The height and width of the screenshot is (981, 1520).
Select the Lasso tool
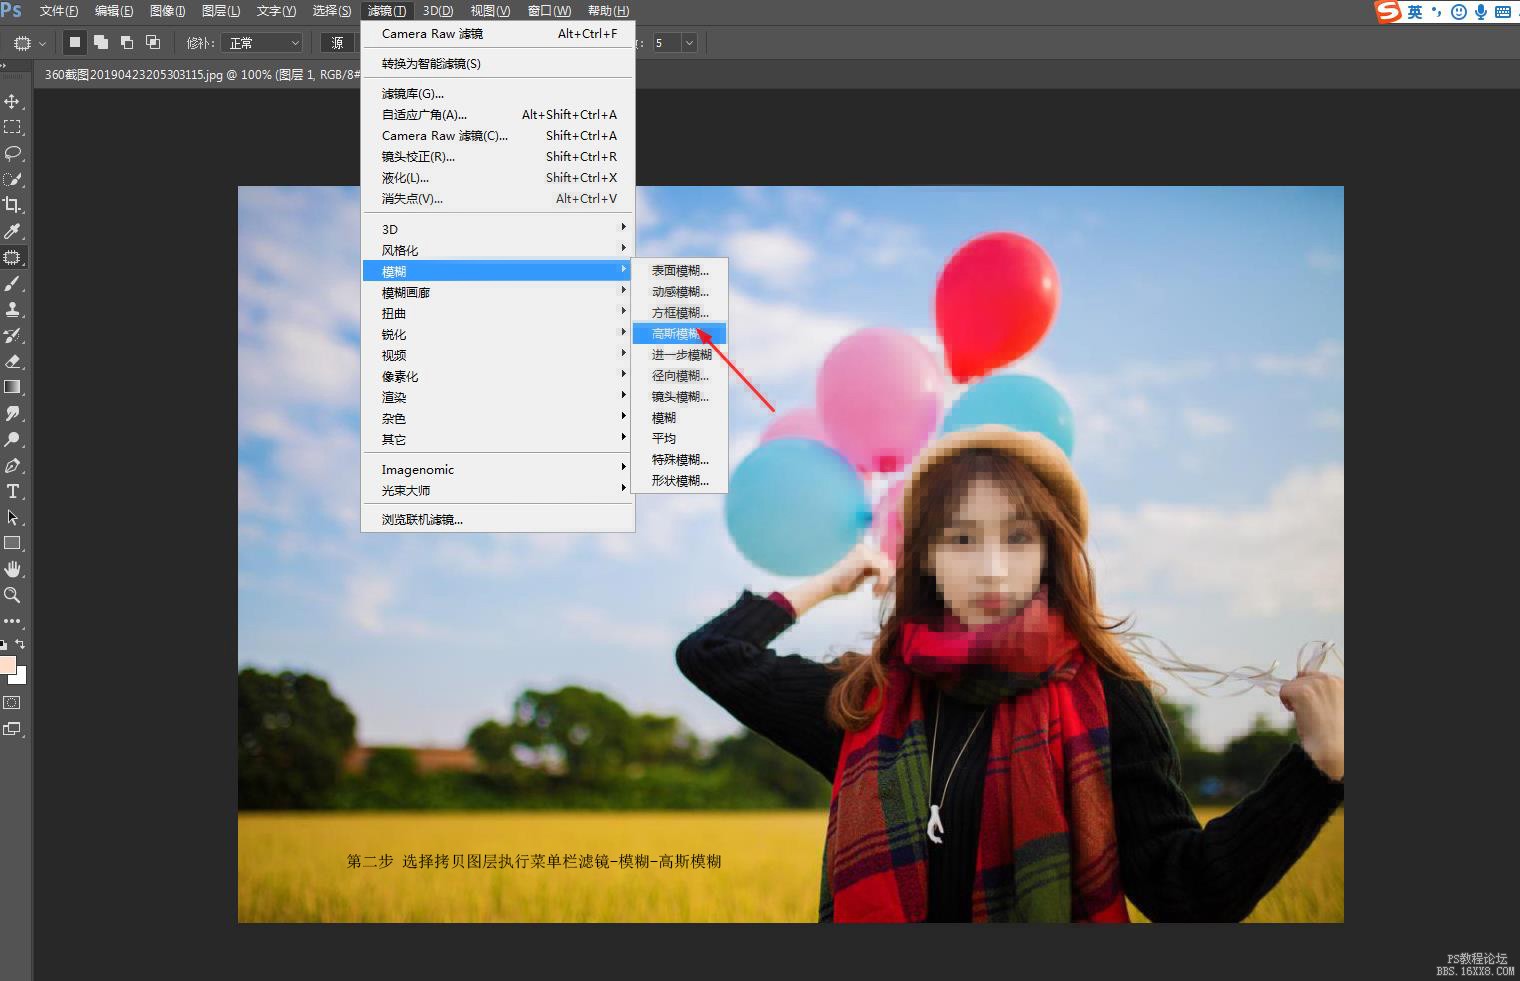(x=12, y=153)
